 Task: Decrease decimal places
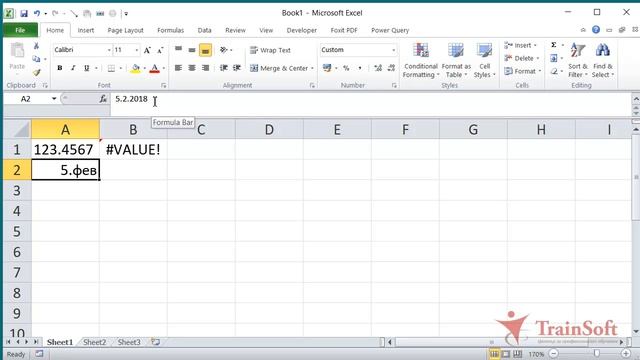[x=391, y=68]
